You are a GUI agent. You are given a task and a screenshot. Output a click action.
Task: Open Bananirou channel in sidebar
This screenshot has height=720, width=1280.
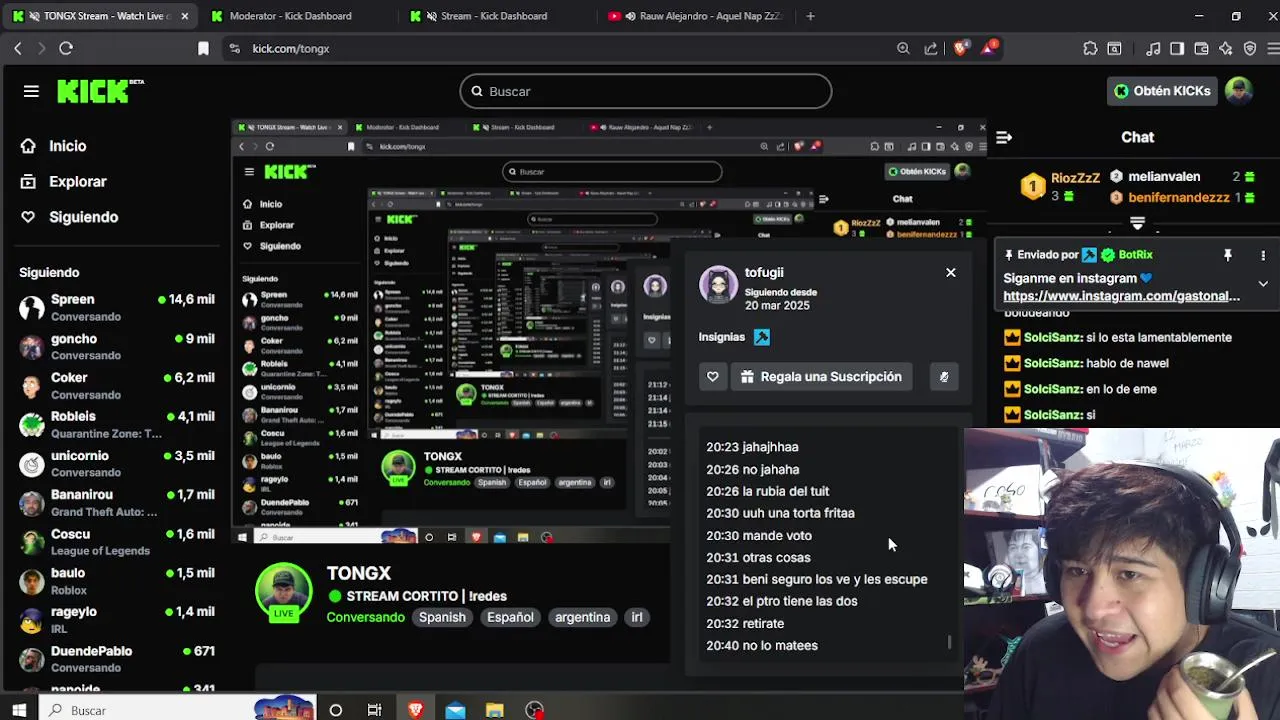[x=117, y=502]
